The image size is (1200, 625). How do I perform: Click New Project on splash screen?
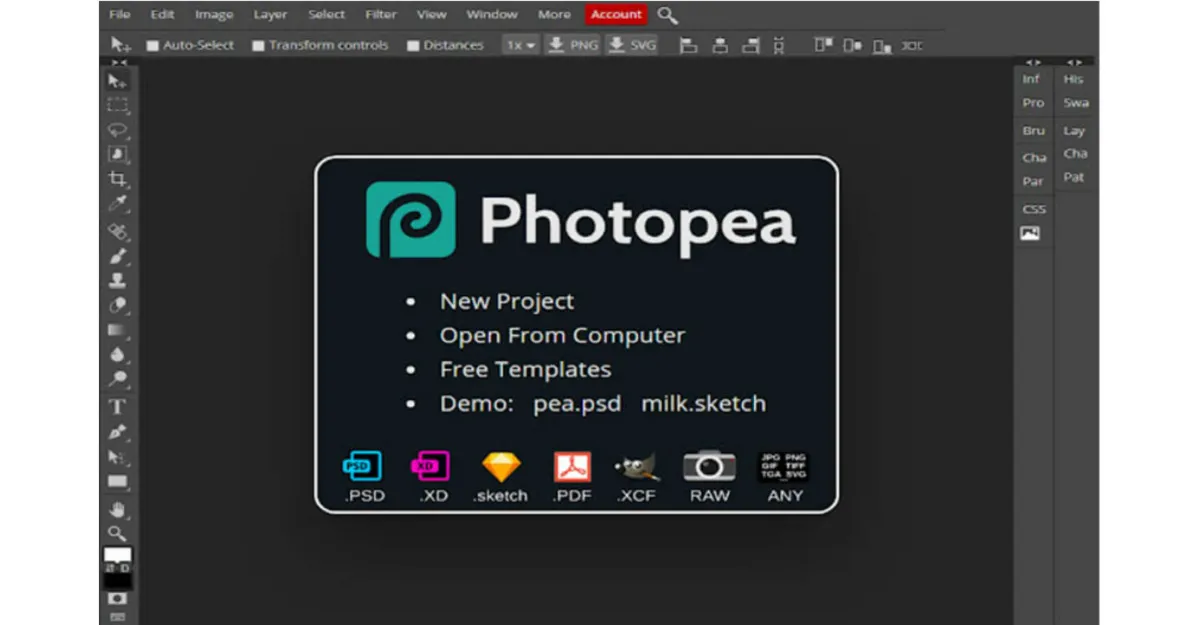click(507, 301)
